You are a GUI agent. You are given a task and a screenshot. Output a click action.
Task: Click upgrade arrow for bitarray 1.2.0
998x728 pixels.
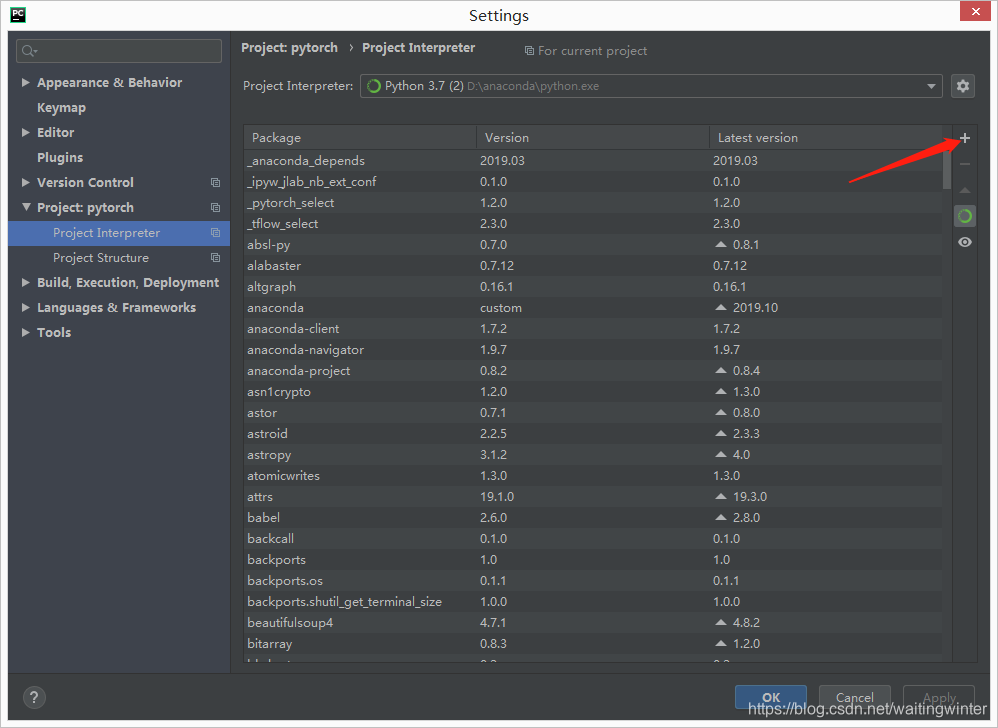click(720, 643)
